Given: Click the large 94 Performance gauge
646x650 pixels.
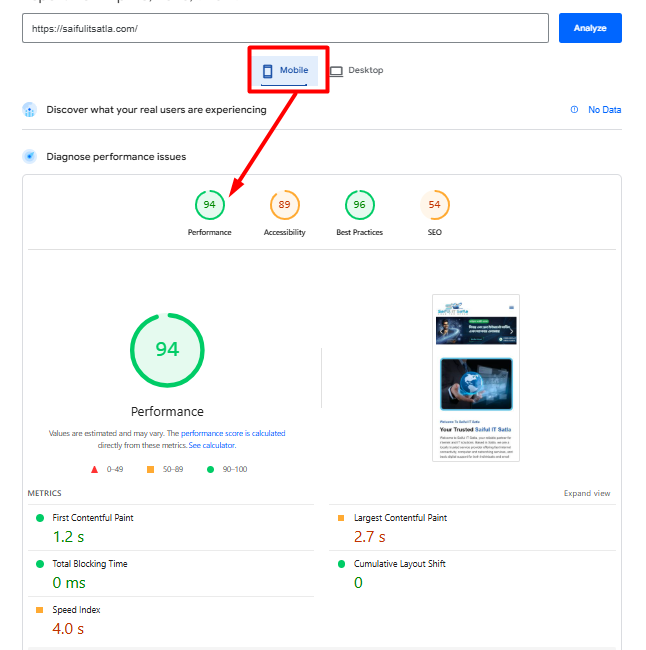Looking at the screenshot, I should tap(167, 350).
